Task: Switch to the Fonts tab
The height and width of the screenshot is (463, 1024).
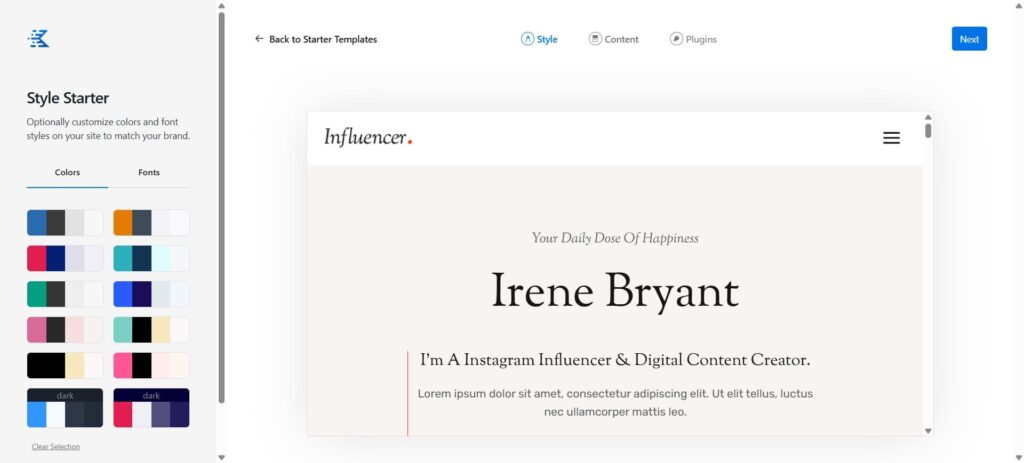Action: 149,173
